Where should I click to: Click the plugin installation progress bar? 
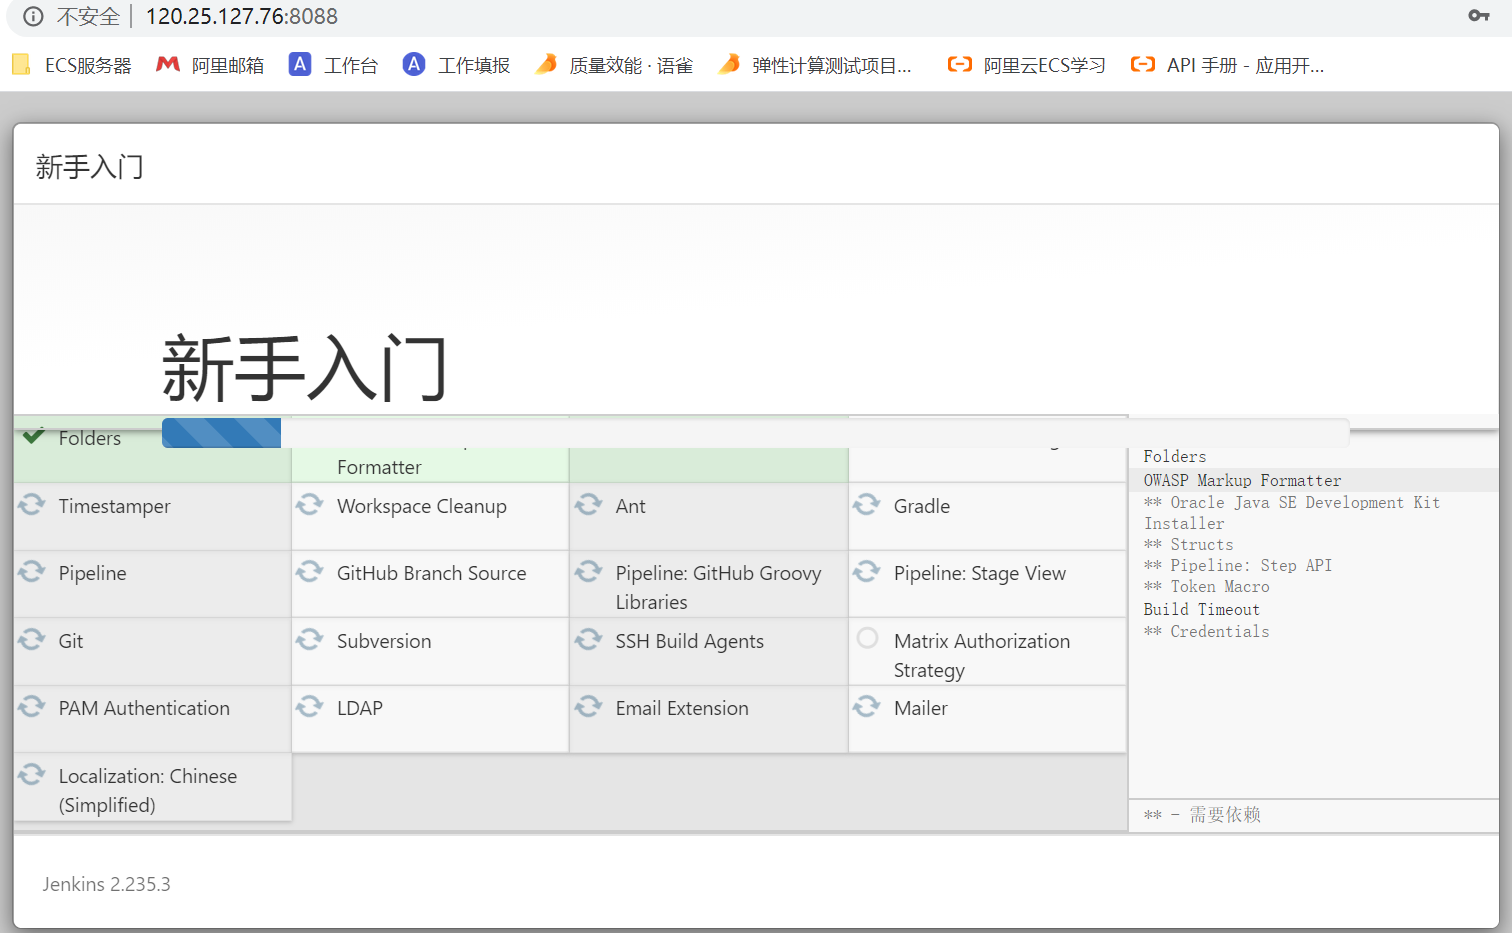pos(755,433)
